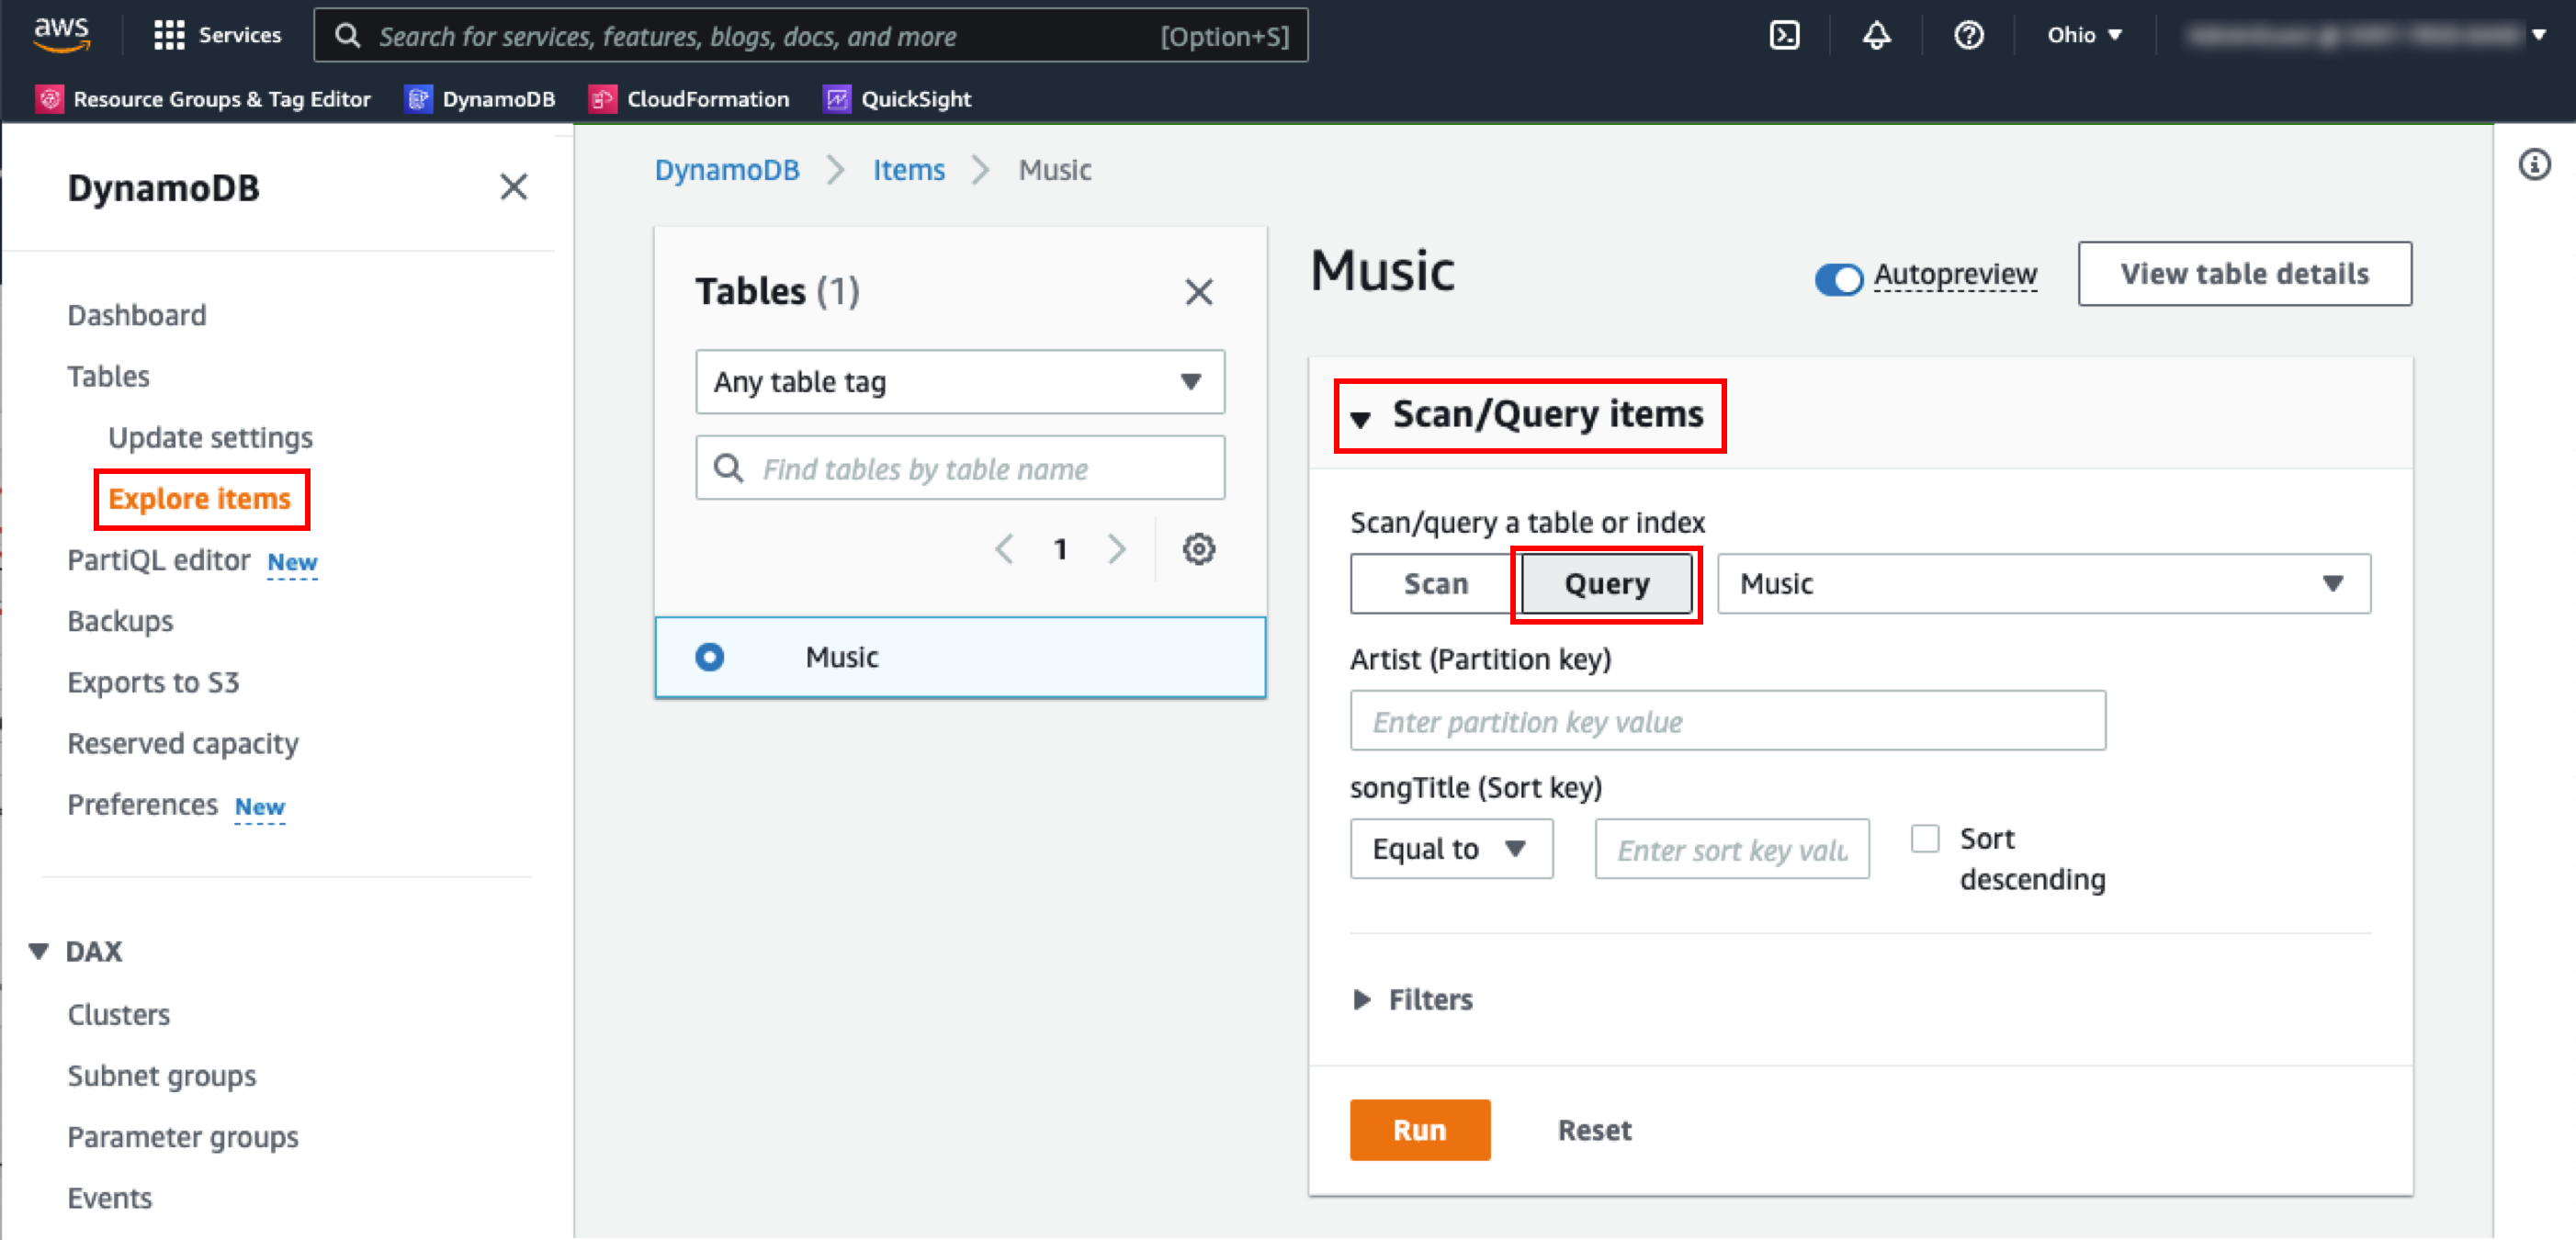
Task: Open Explore items in sidebar
Action: click(200, 498)
